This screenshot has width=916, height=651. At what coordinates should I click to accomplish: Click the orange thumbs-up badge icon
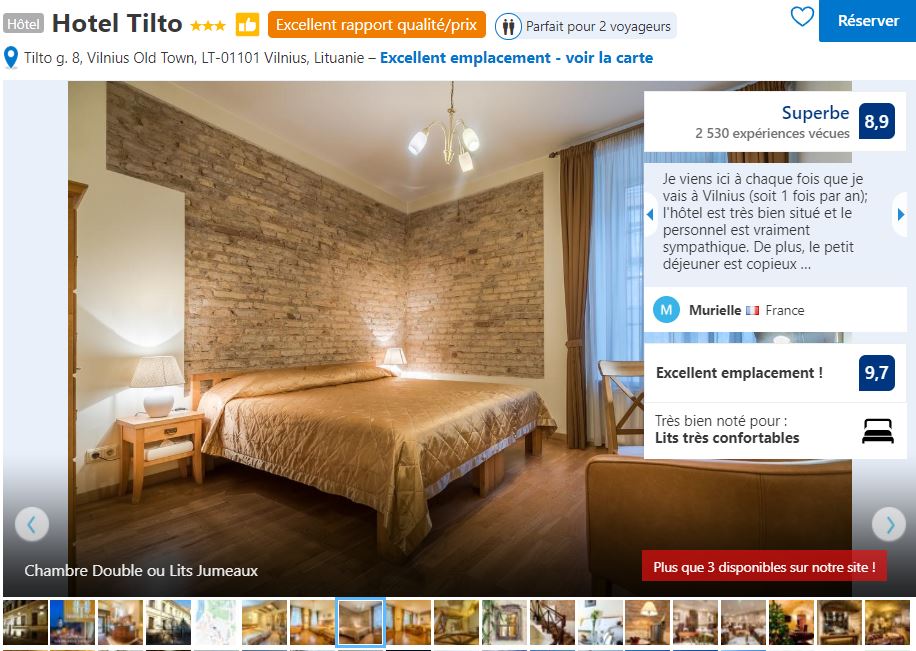click(247, 25)
